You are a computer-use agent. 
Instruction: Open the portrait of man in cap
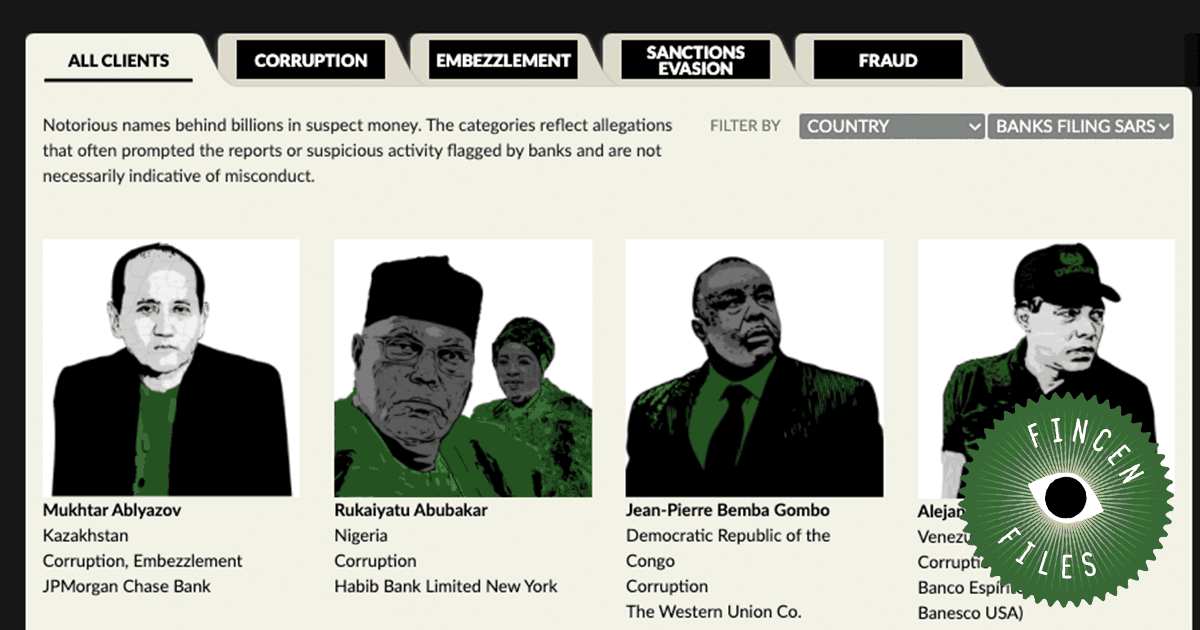click(1045, 368)
